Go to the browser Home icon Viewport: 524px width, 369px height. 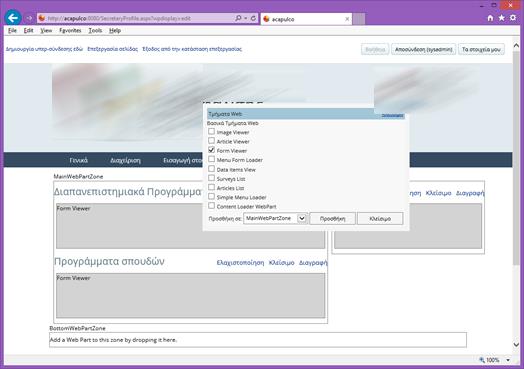490,18
